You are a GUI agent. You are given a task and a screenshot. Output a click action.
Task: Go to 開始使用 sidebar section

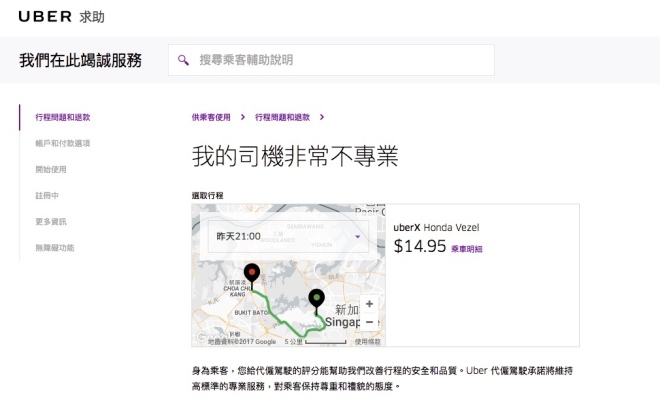coord(50,169)
